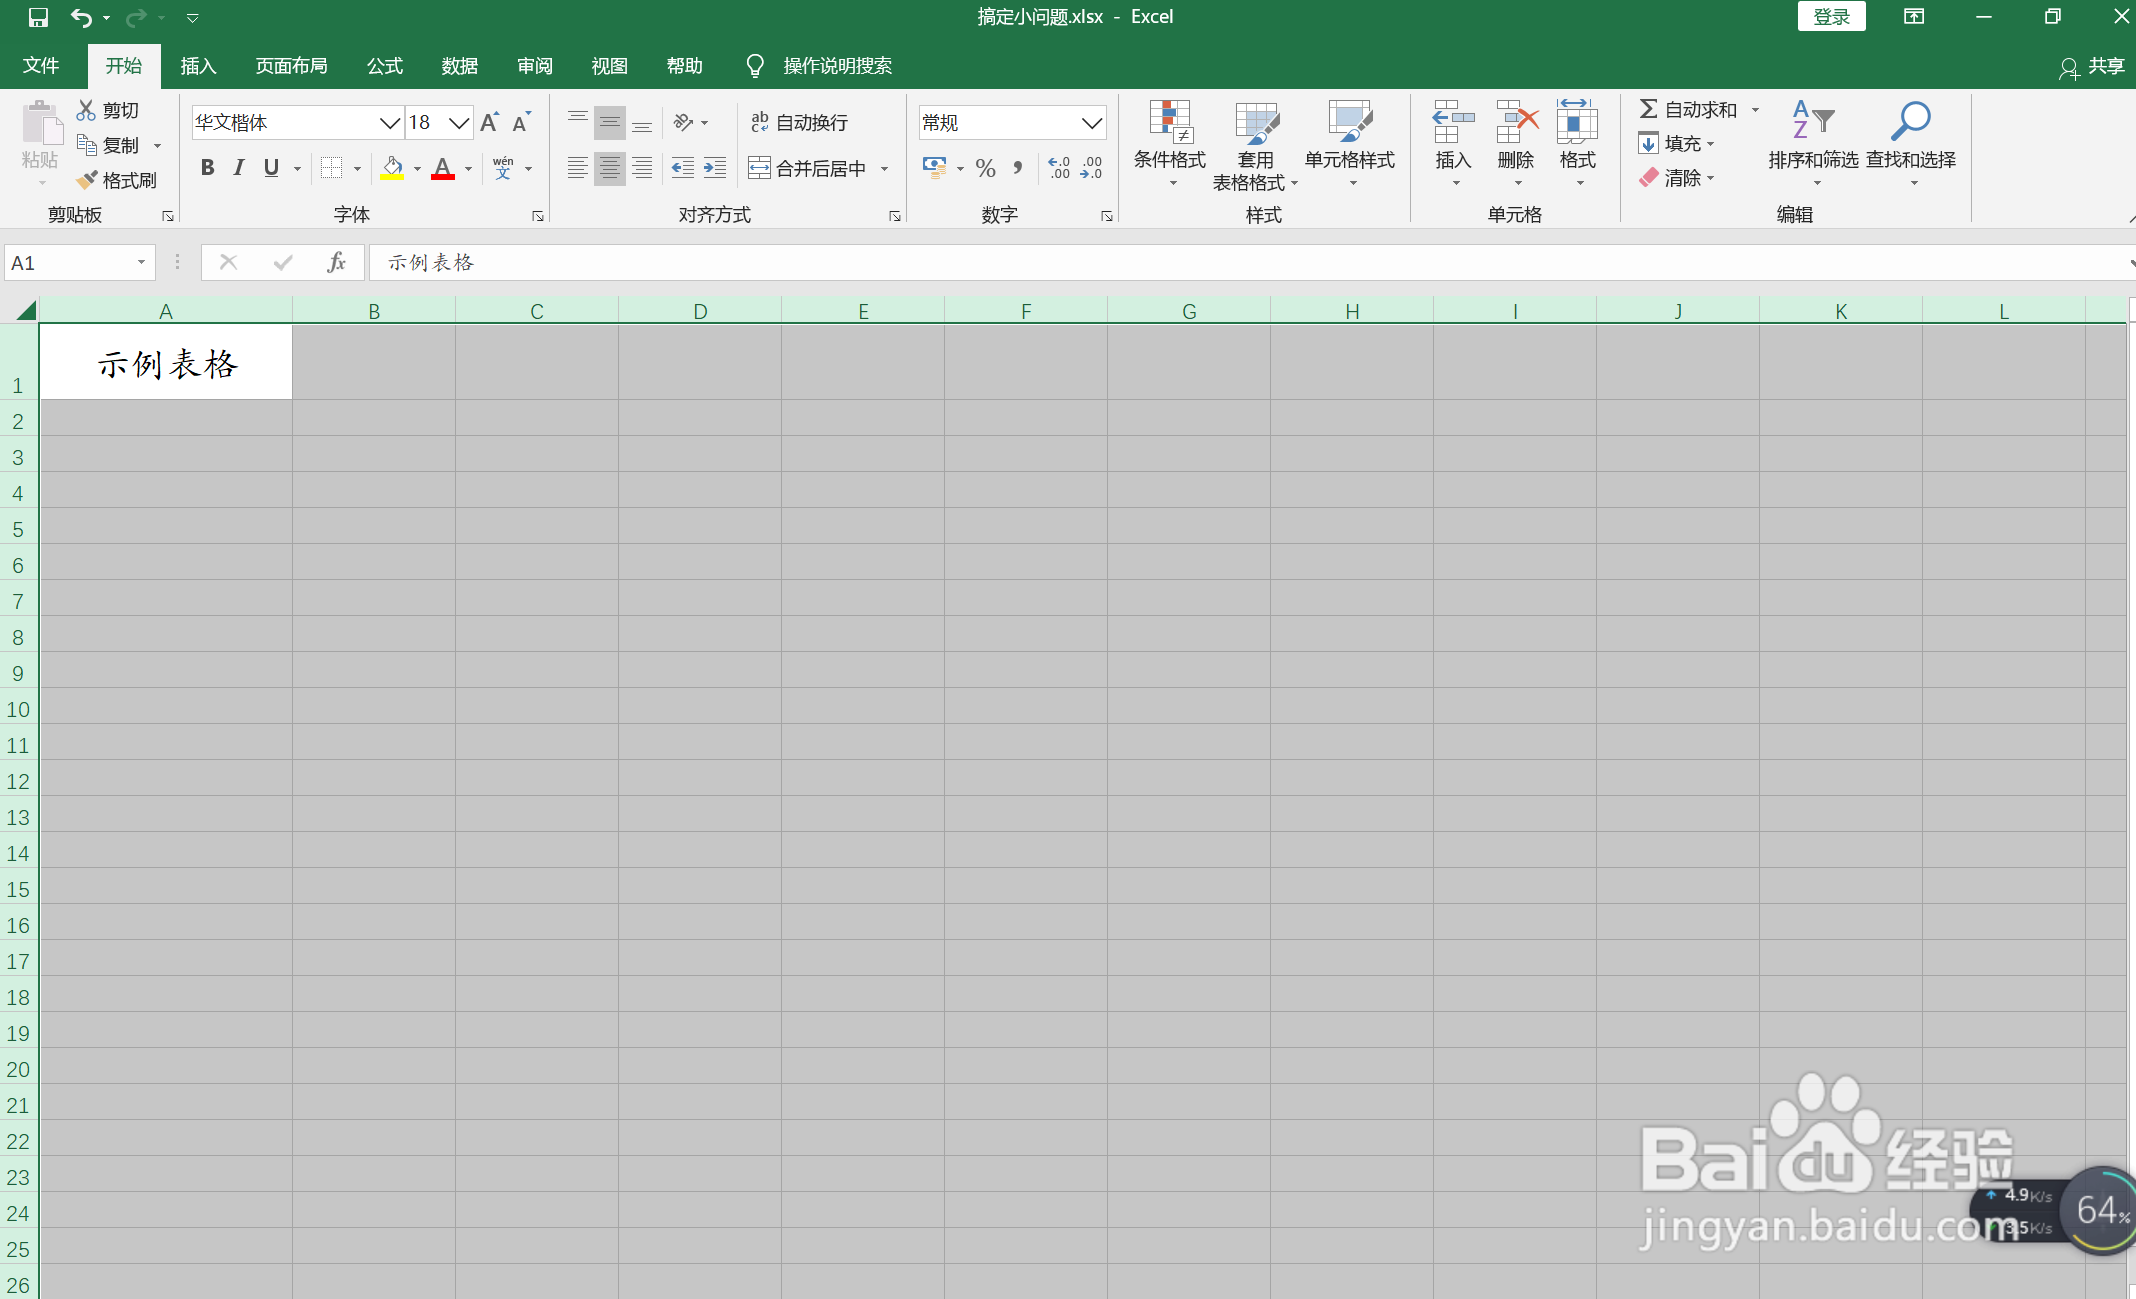Click the 共享 share button
This screenshot has height=1299, width=2136.
(2092, 66)
